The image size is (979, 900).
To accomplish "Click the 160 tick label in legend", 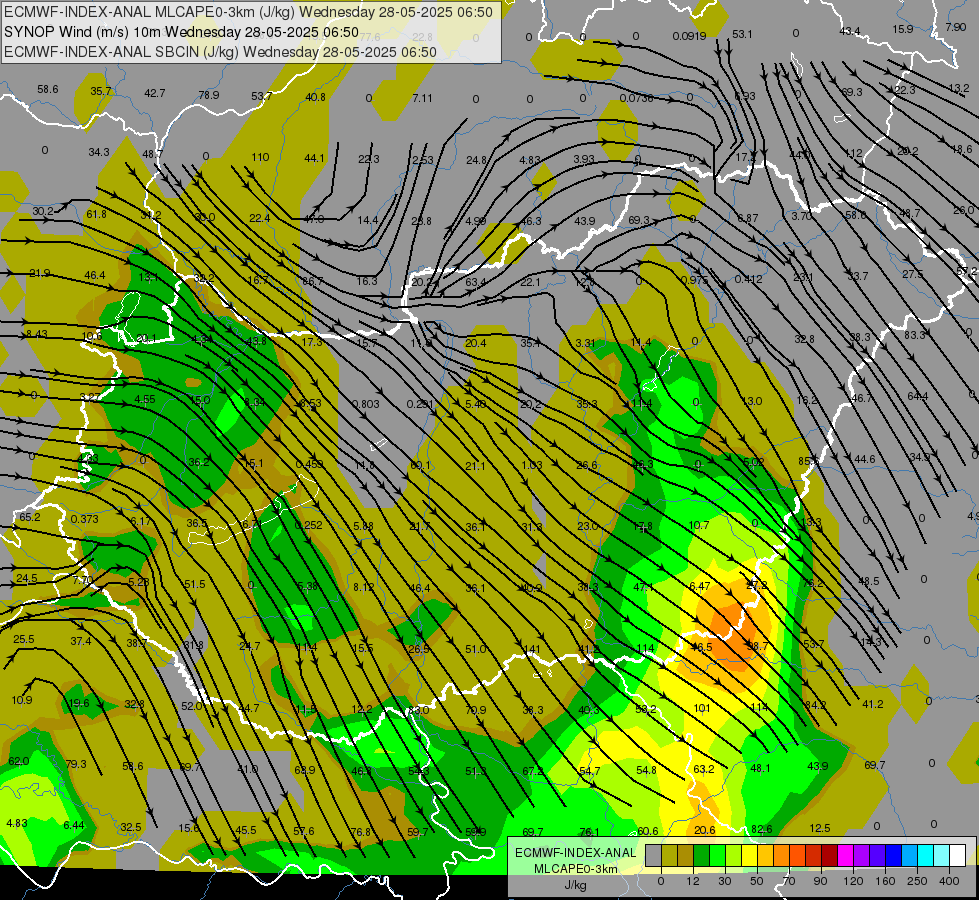I will 885,881.
